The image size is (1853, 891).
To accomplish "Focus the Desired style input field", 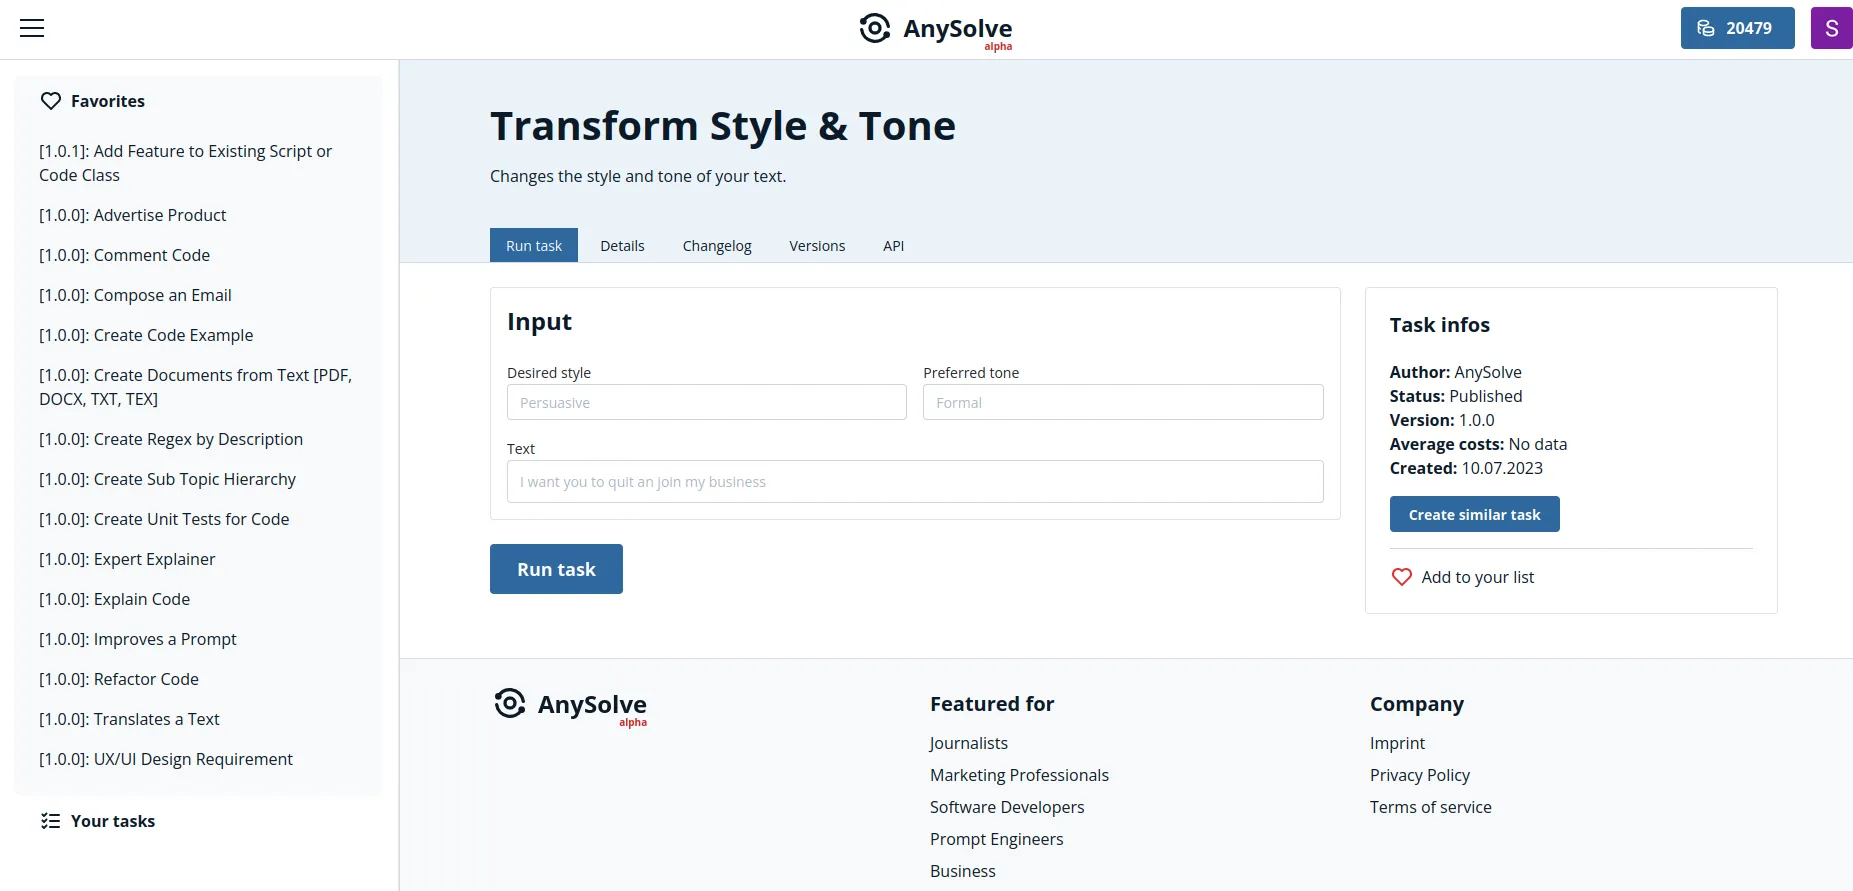I will click(706, 402).
